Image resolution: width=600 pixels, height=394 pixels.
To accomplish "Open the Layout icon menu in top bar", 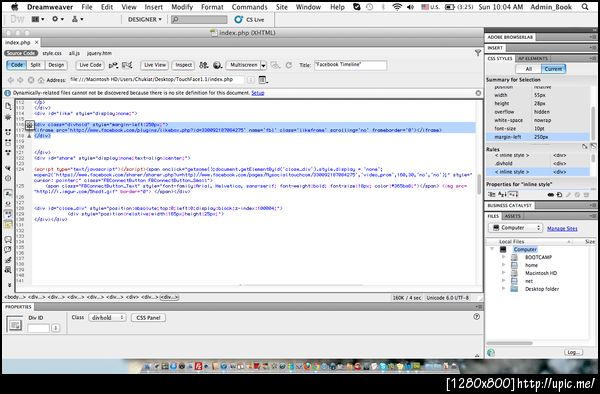I will pyautogui.click(x=38, y=19).
